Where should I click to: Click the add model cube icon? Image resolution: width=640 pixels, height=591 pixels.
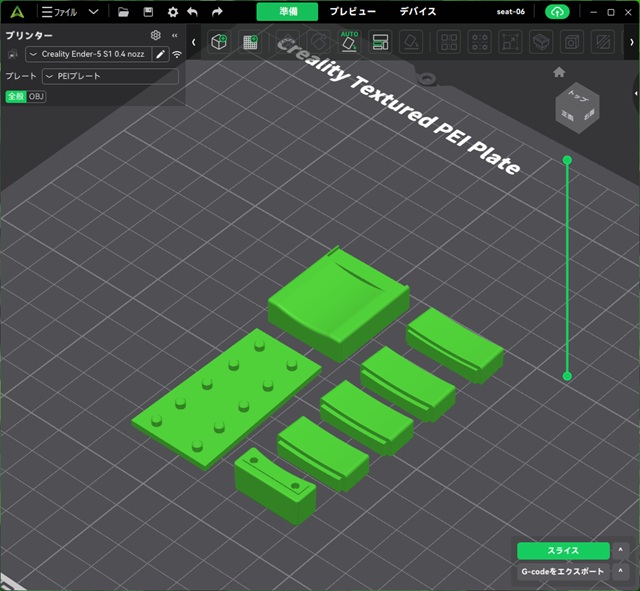[x=219, y=42]
